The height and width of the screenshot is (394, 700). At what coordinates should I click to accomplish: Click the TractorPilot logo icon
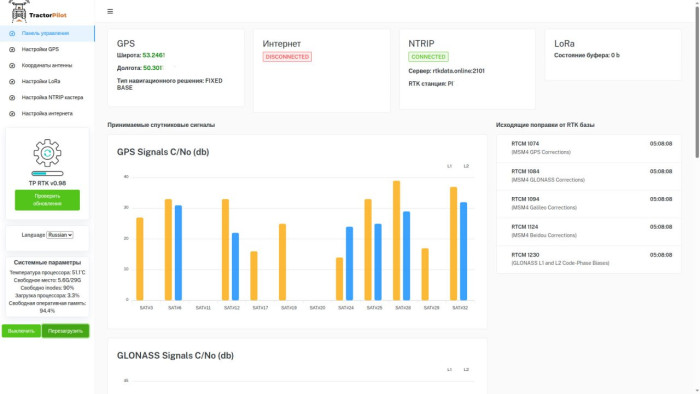tap(19, 11)
